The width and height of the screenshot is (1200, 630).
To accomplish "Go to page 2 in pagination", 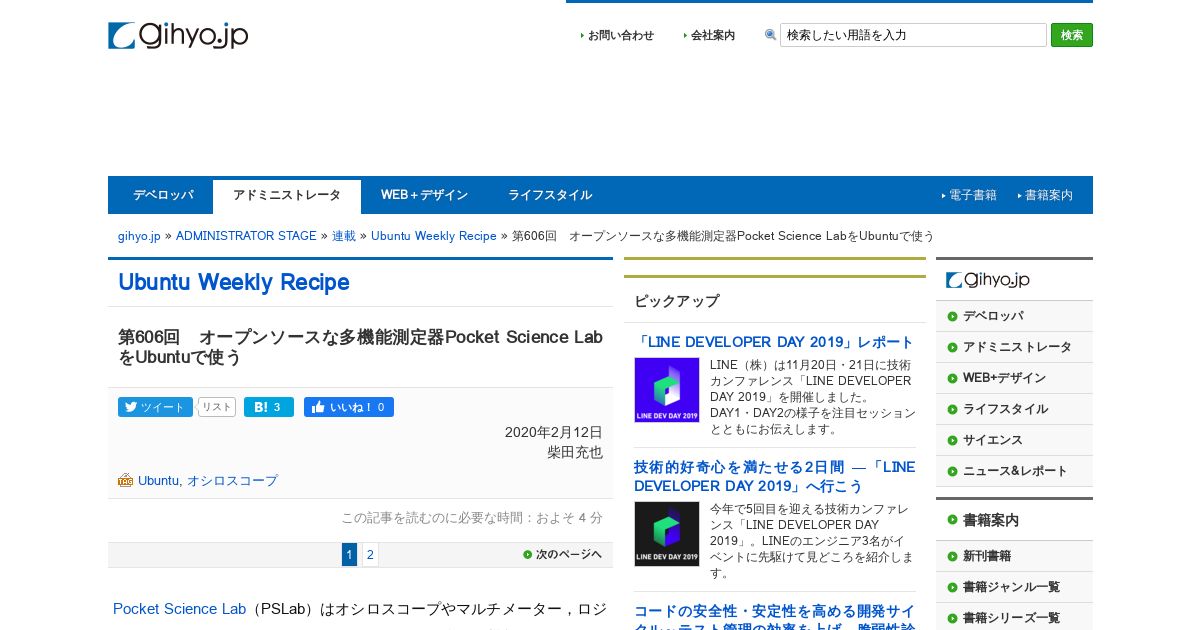I will 370,555.
